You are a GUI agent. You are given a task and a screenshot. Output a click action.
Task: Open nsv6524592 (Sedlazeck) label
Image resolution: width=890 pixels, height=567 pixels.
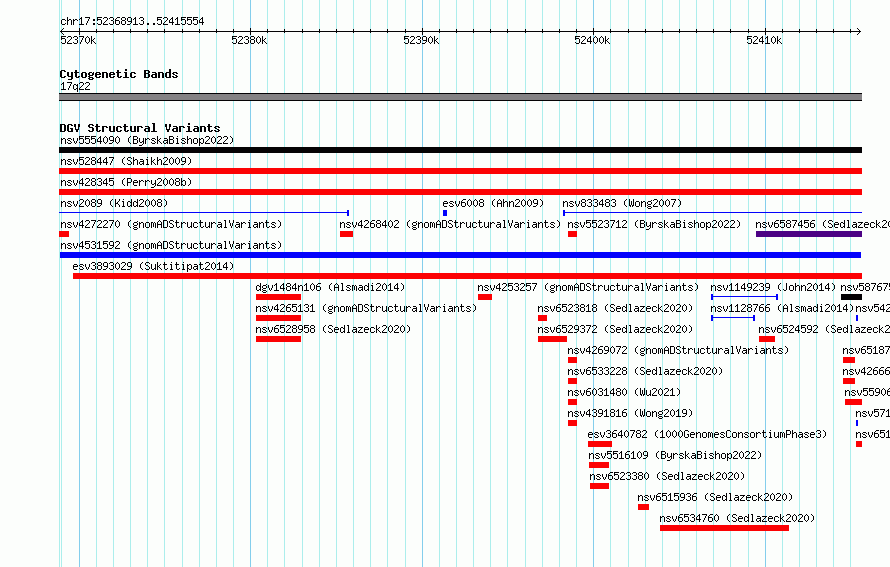(824, 329)
